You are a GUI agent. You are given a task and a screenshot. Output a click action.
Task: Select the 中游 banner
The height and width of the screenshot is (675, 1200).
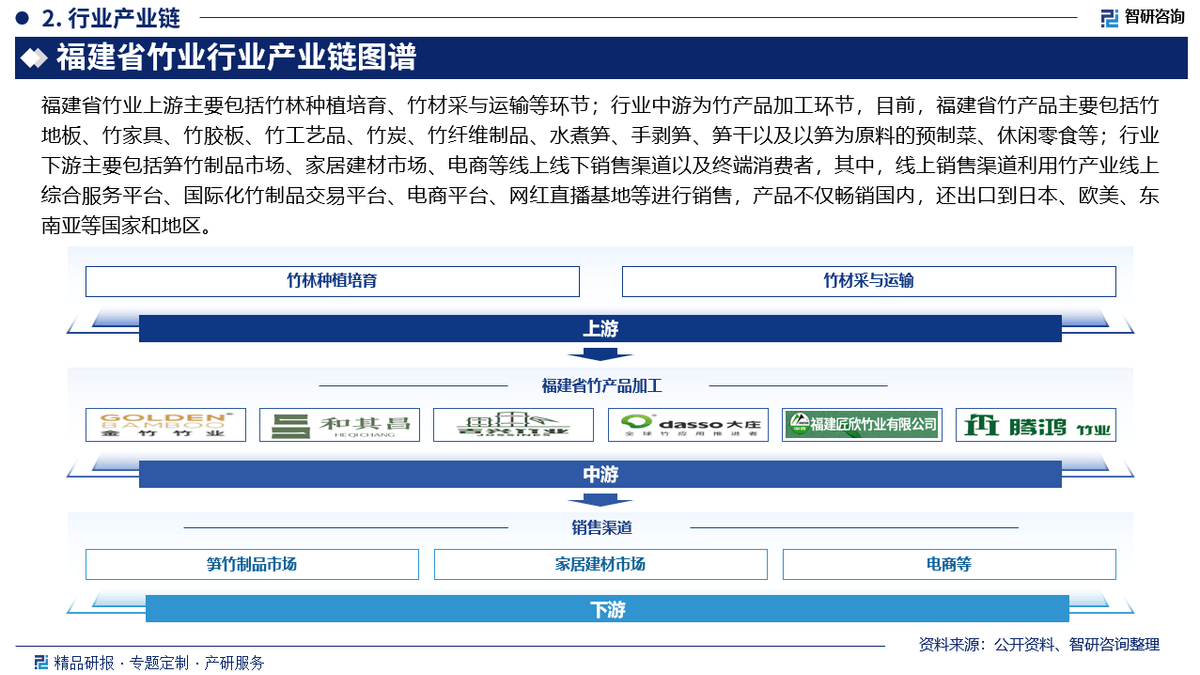pyautogui.click(x=600, y=475)
